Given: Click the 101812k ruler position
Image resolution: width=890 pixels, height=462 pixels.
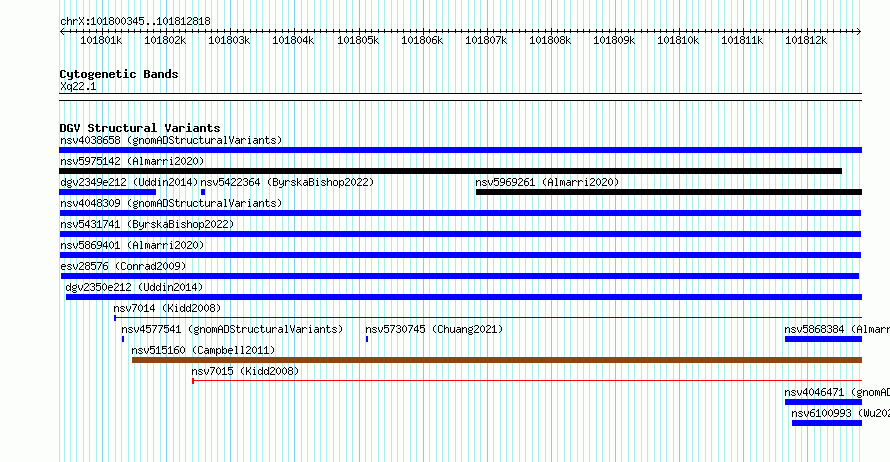Looking at the screenshot, I should click(x=806, y=40).
